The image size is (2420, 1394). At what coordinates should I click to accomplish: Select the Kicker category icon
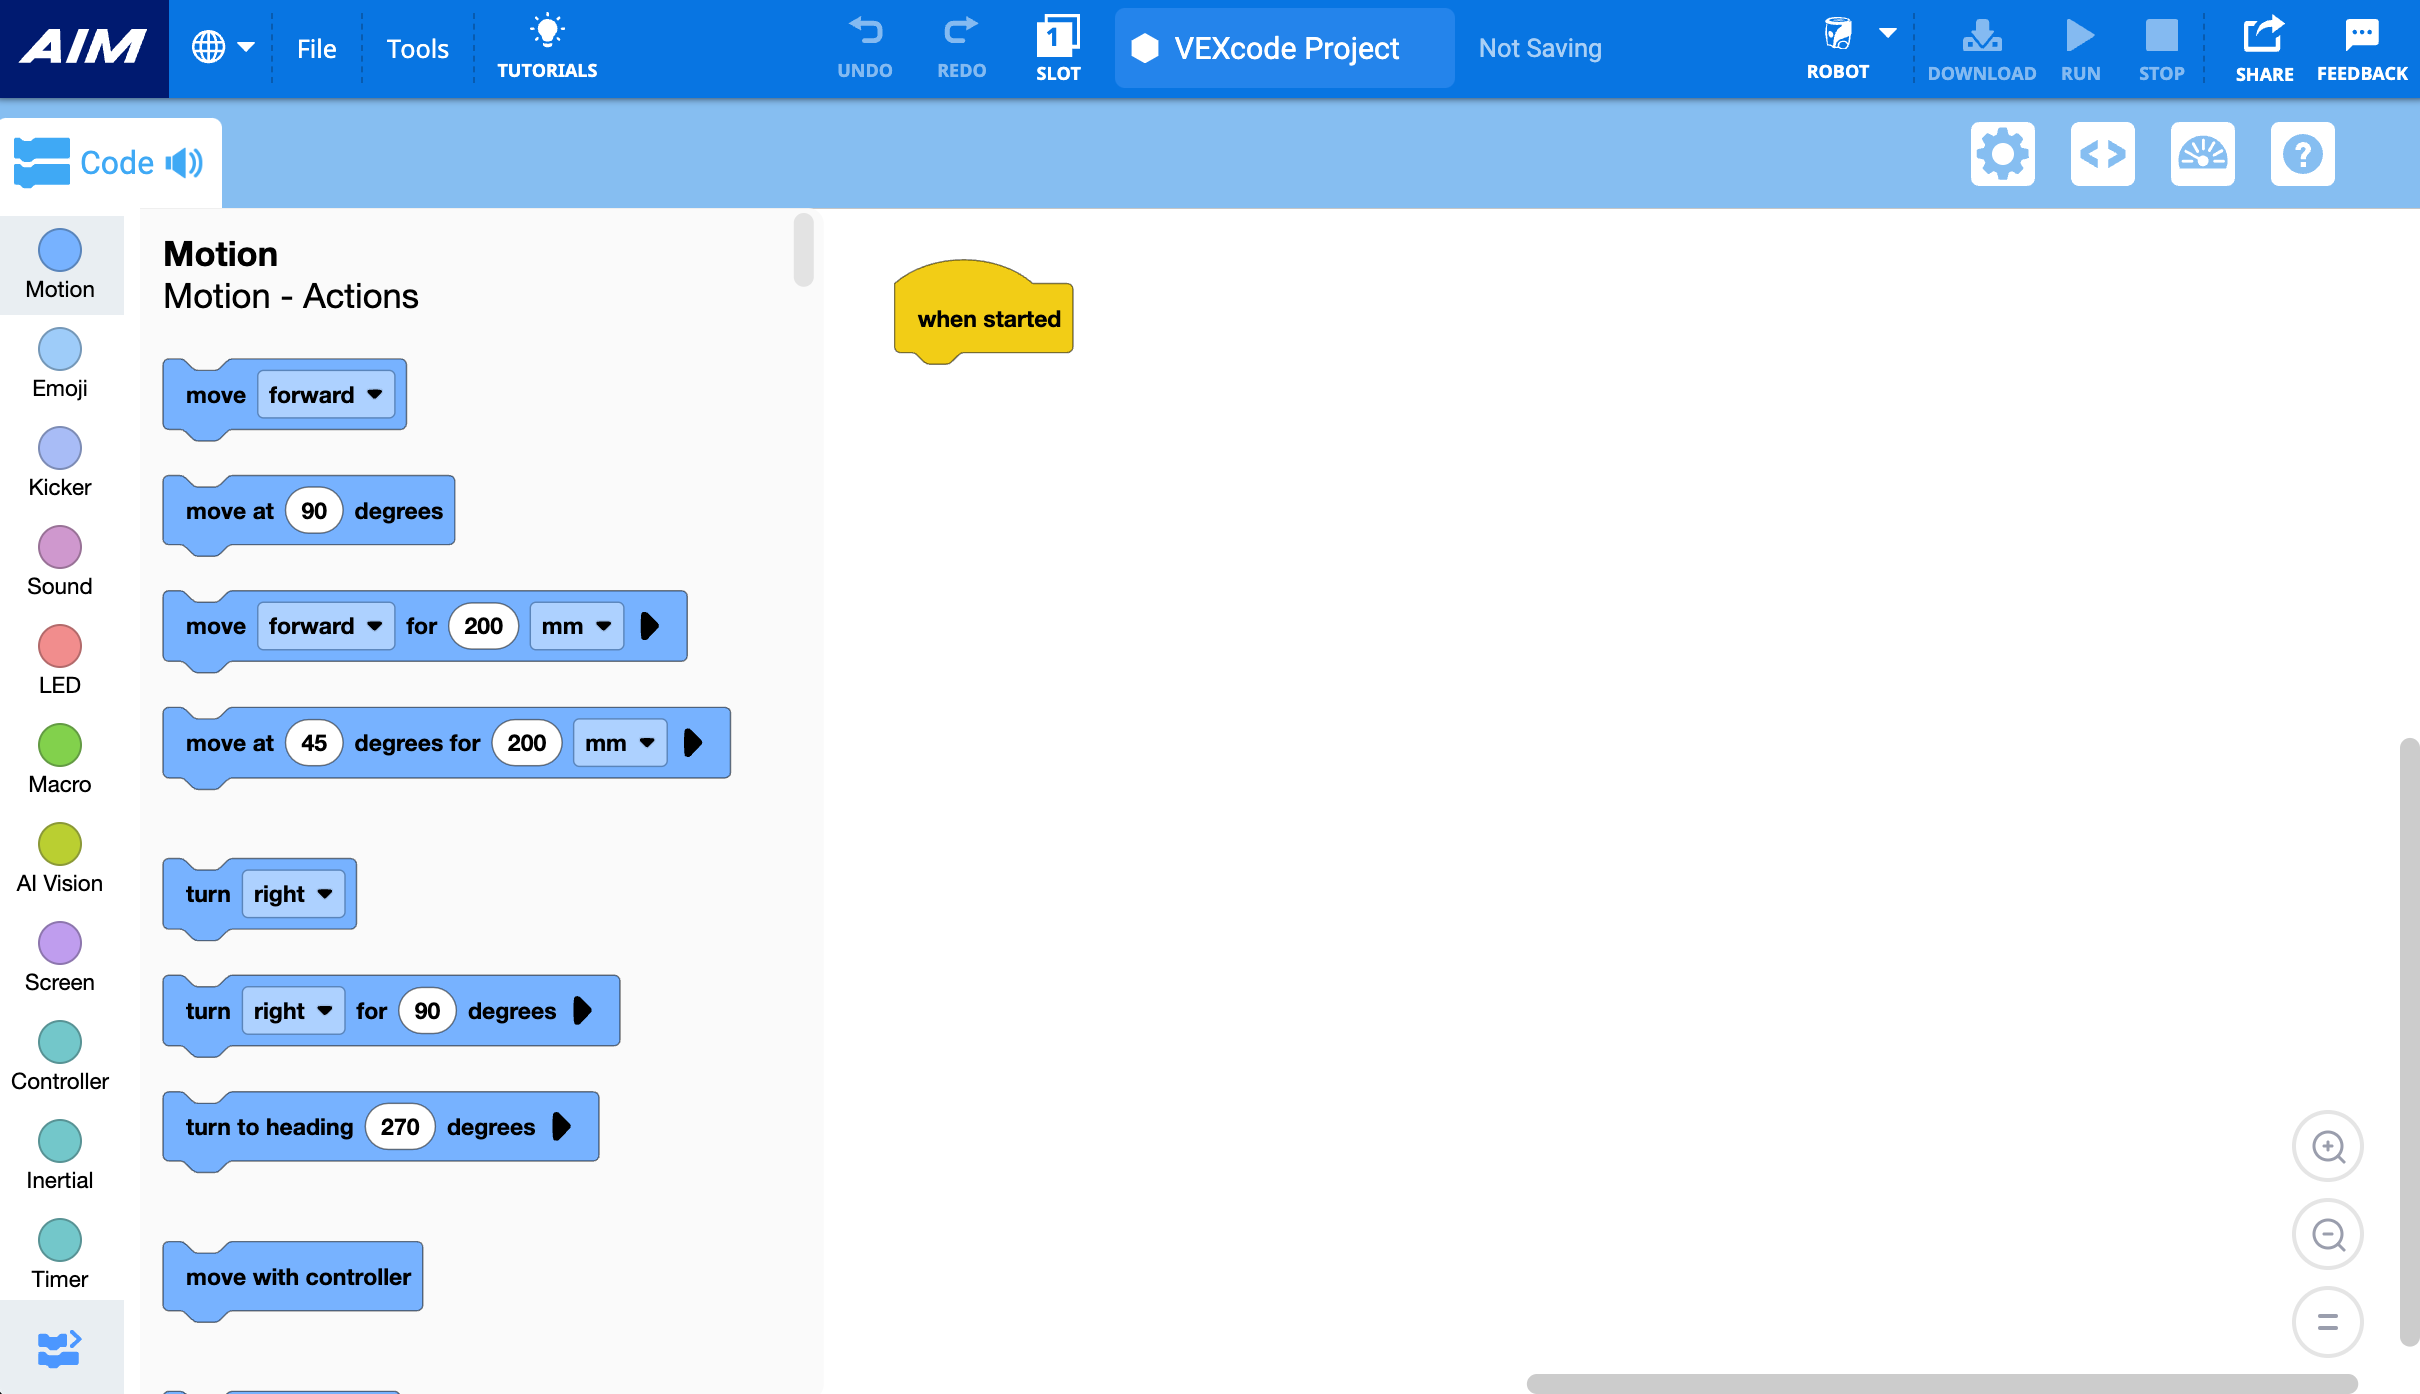59,460
